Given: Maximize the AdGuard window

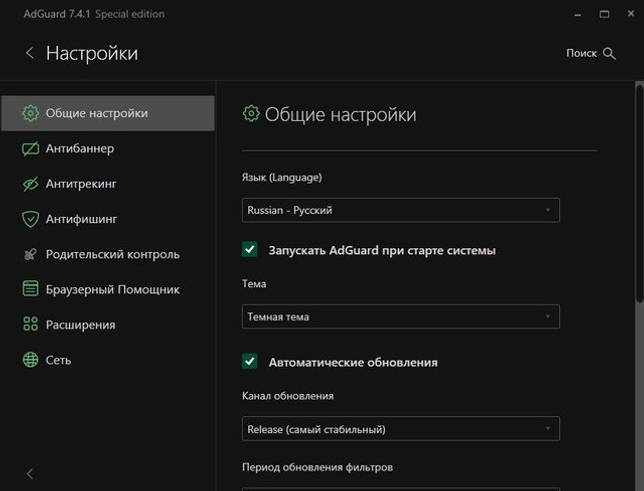Looking at the screenshot, I should click(604, 14).
